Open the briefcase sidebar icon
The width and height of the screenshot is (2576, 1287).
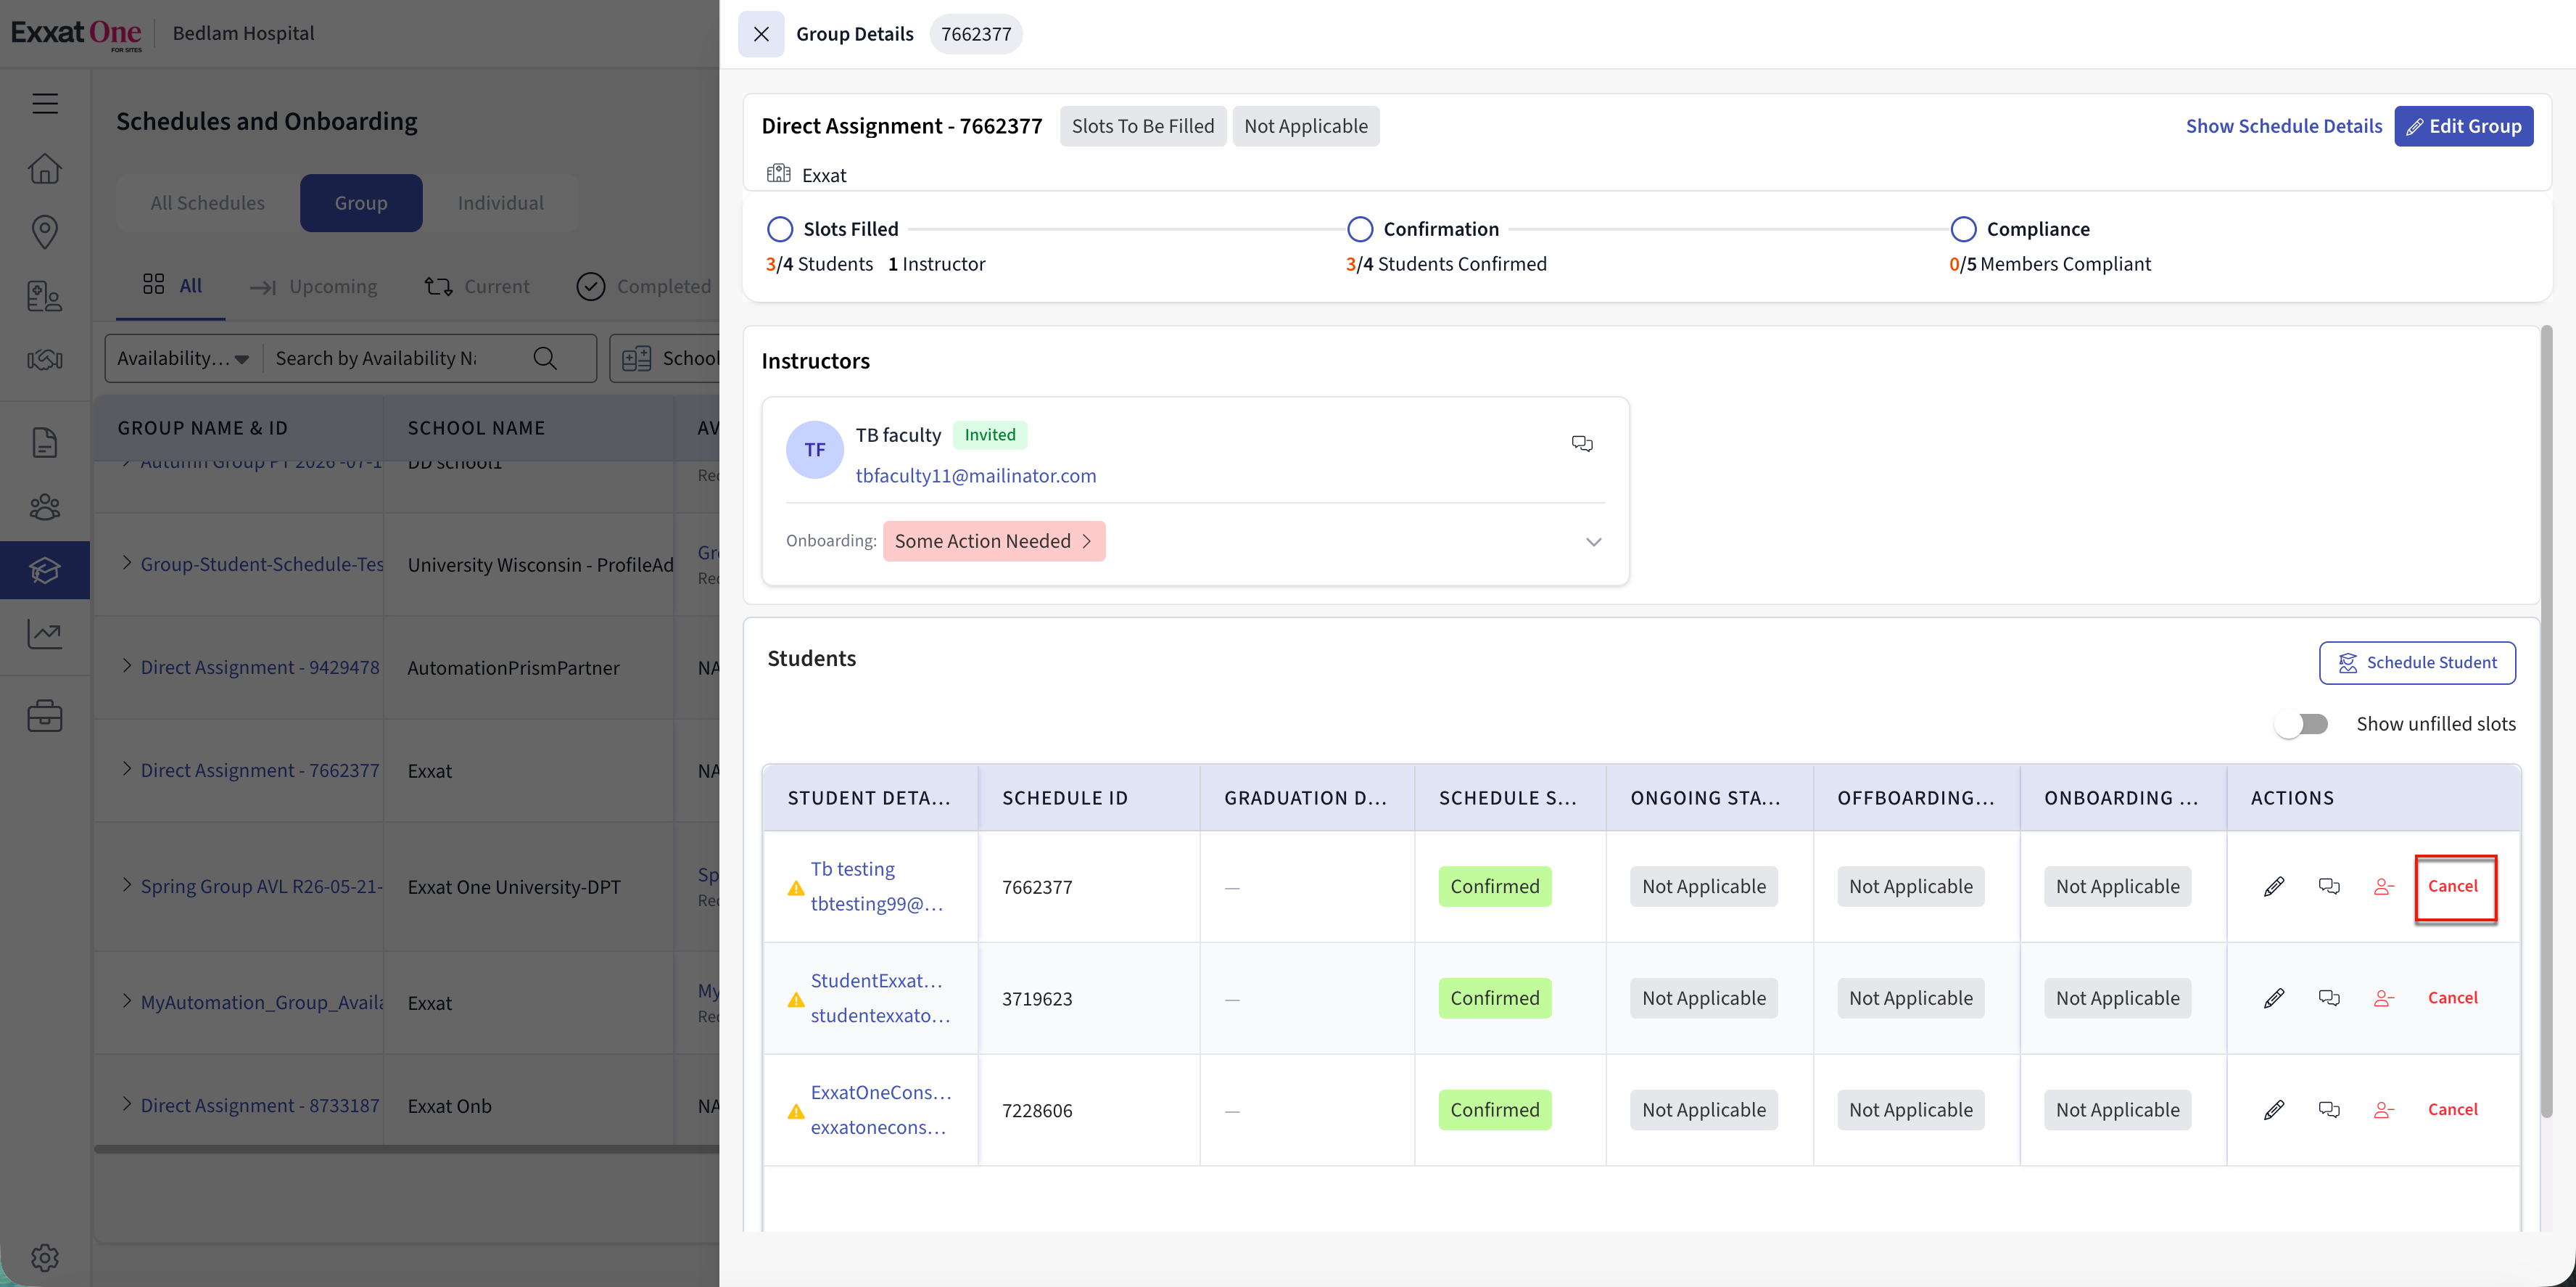click(x=45, y=716)
